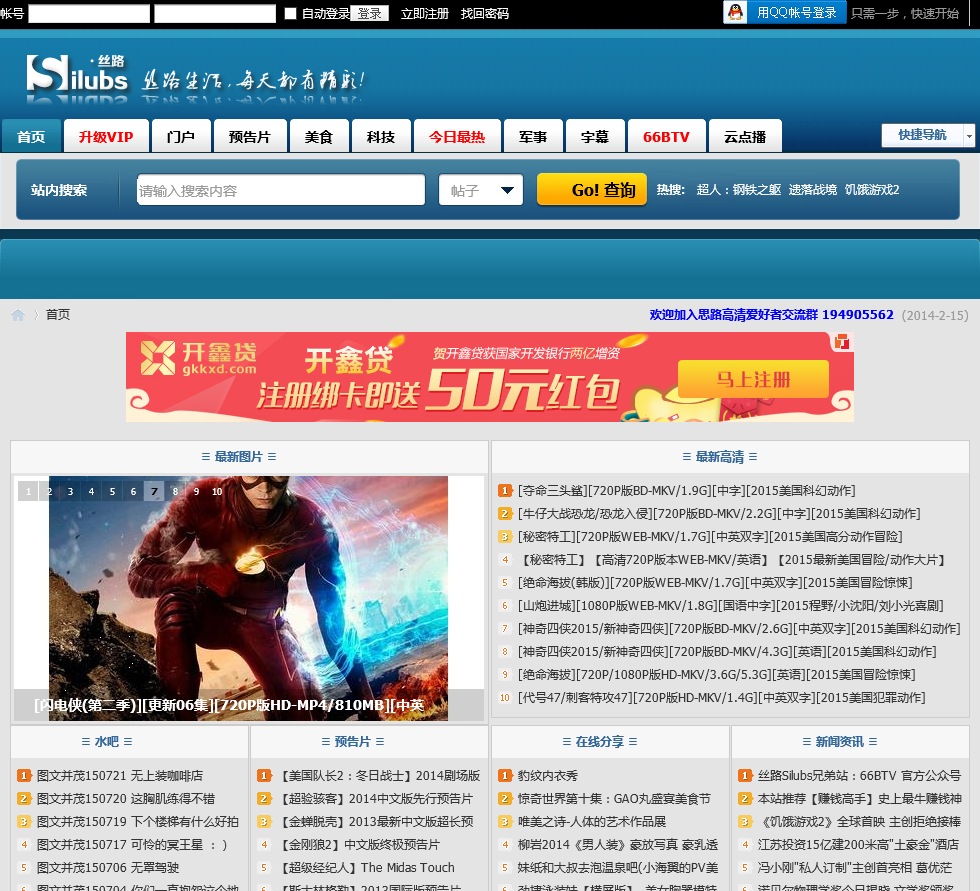Select slideshow page number 7
The width and height of the screenshot is (980, 891).
(154, 491)
